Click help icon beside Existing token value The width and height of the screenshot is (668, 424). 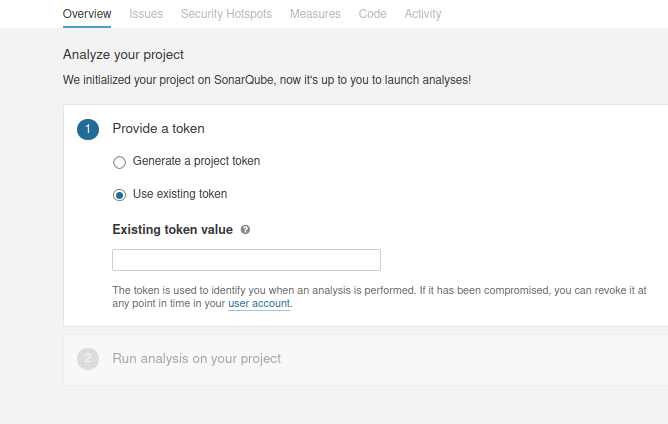point(246,230)
